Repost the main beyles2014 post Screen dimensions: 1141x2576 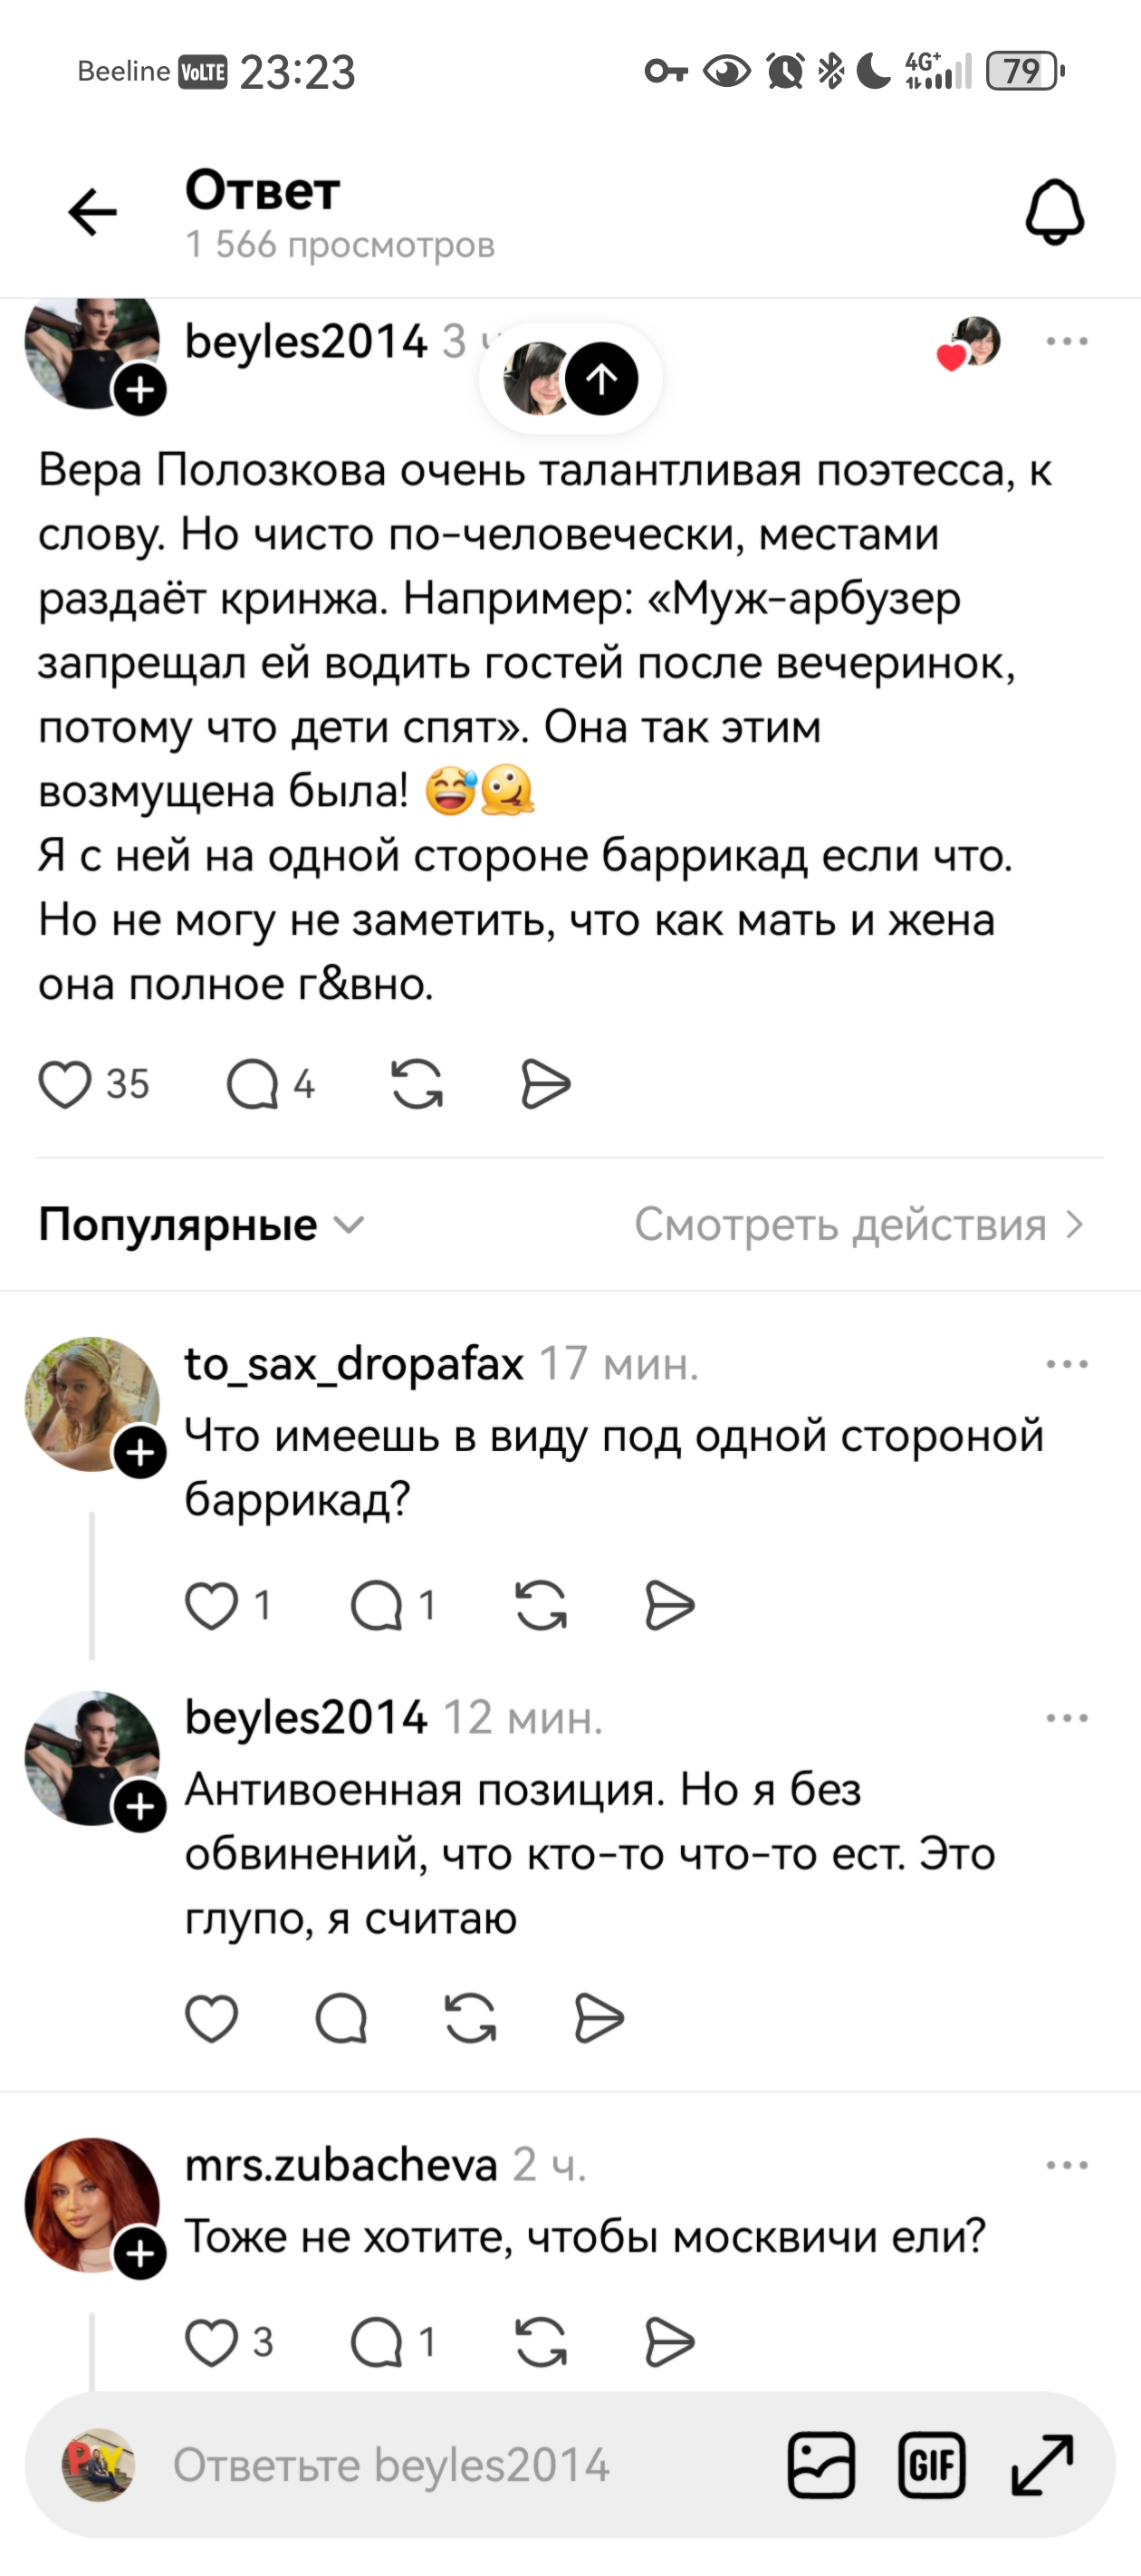[417, 1084]
